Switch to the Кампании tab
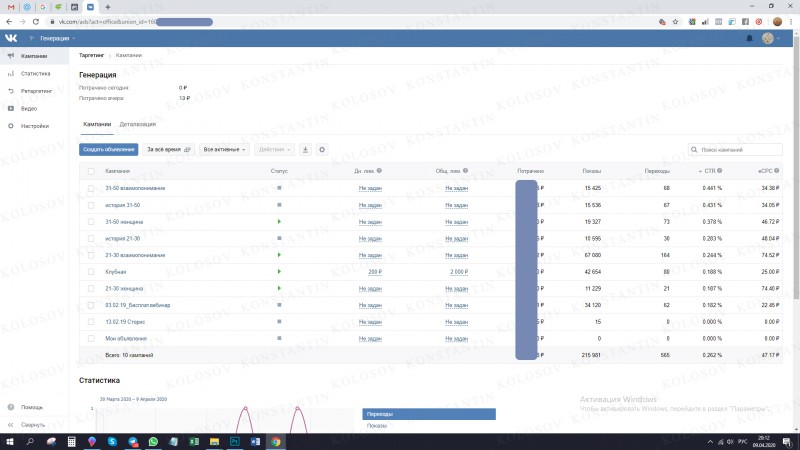800x450 pixels. (x=97, y=124)
